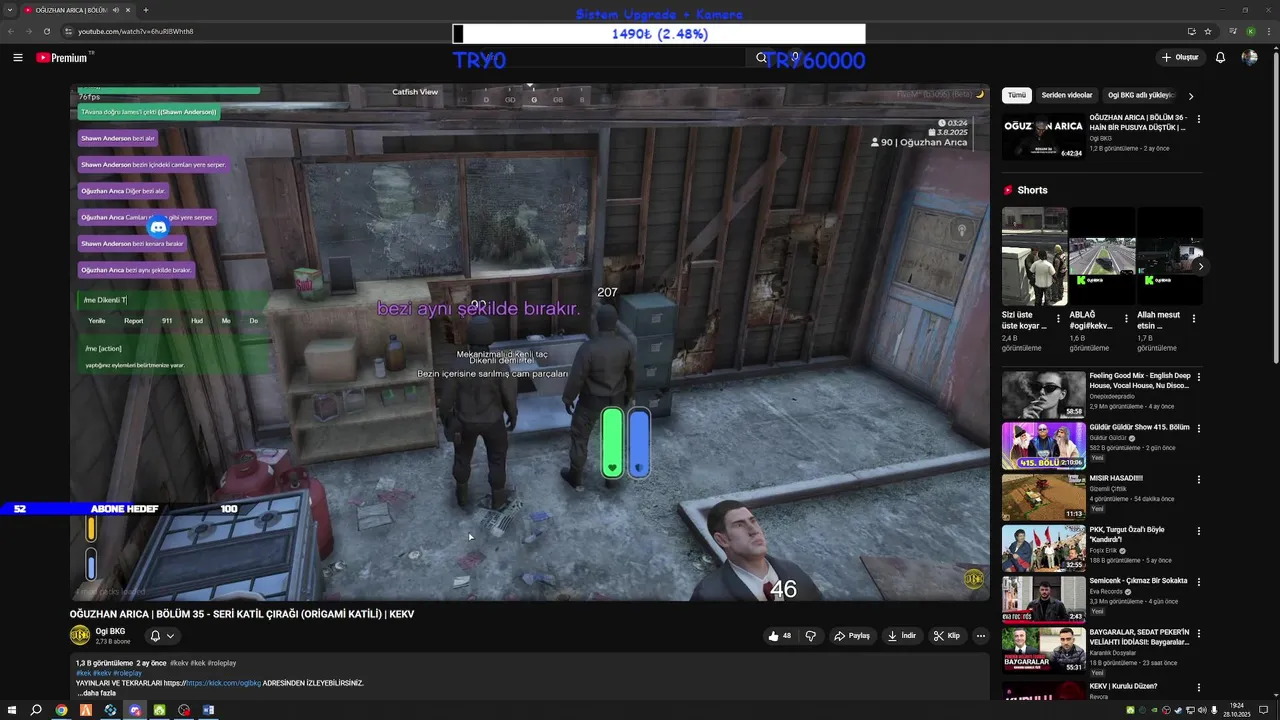Image resolution: width=1280 pixels, height=720 pixels.
Task: Open options for the PKK, Turgut Özal video
Action: coord(1198,531)
